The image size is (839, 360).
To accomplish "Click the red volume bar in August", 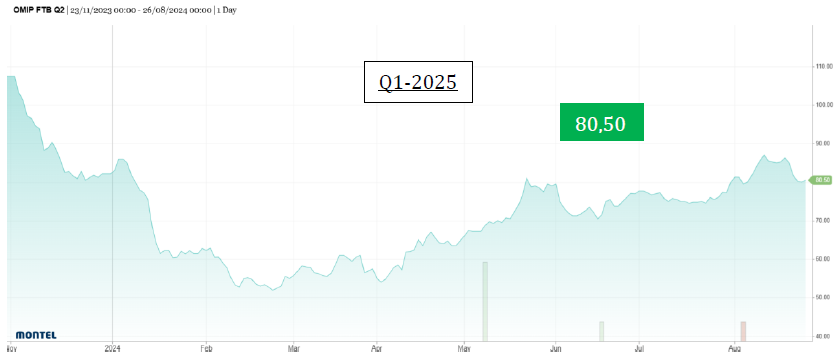I will pyautogui.click(x=743, y=331).
